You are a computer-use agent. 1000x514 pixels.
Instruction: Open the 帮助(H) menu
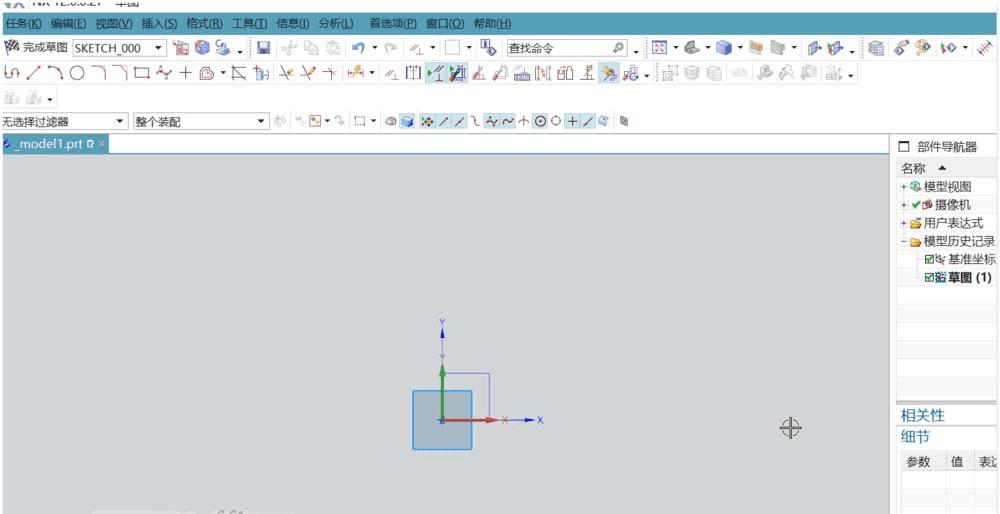click(492, 24)
